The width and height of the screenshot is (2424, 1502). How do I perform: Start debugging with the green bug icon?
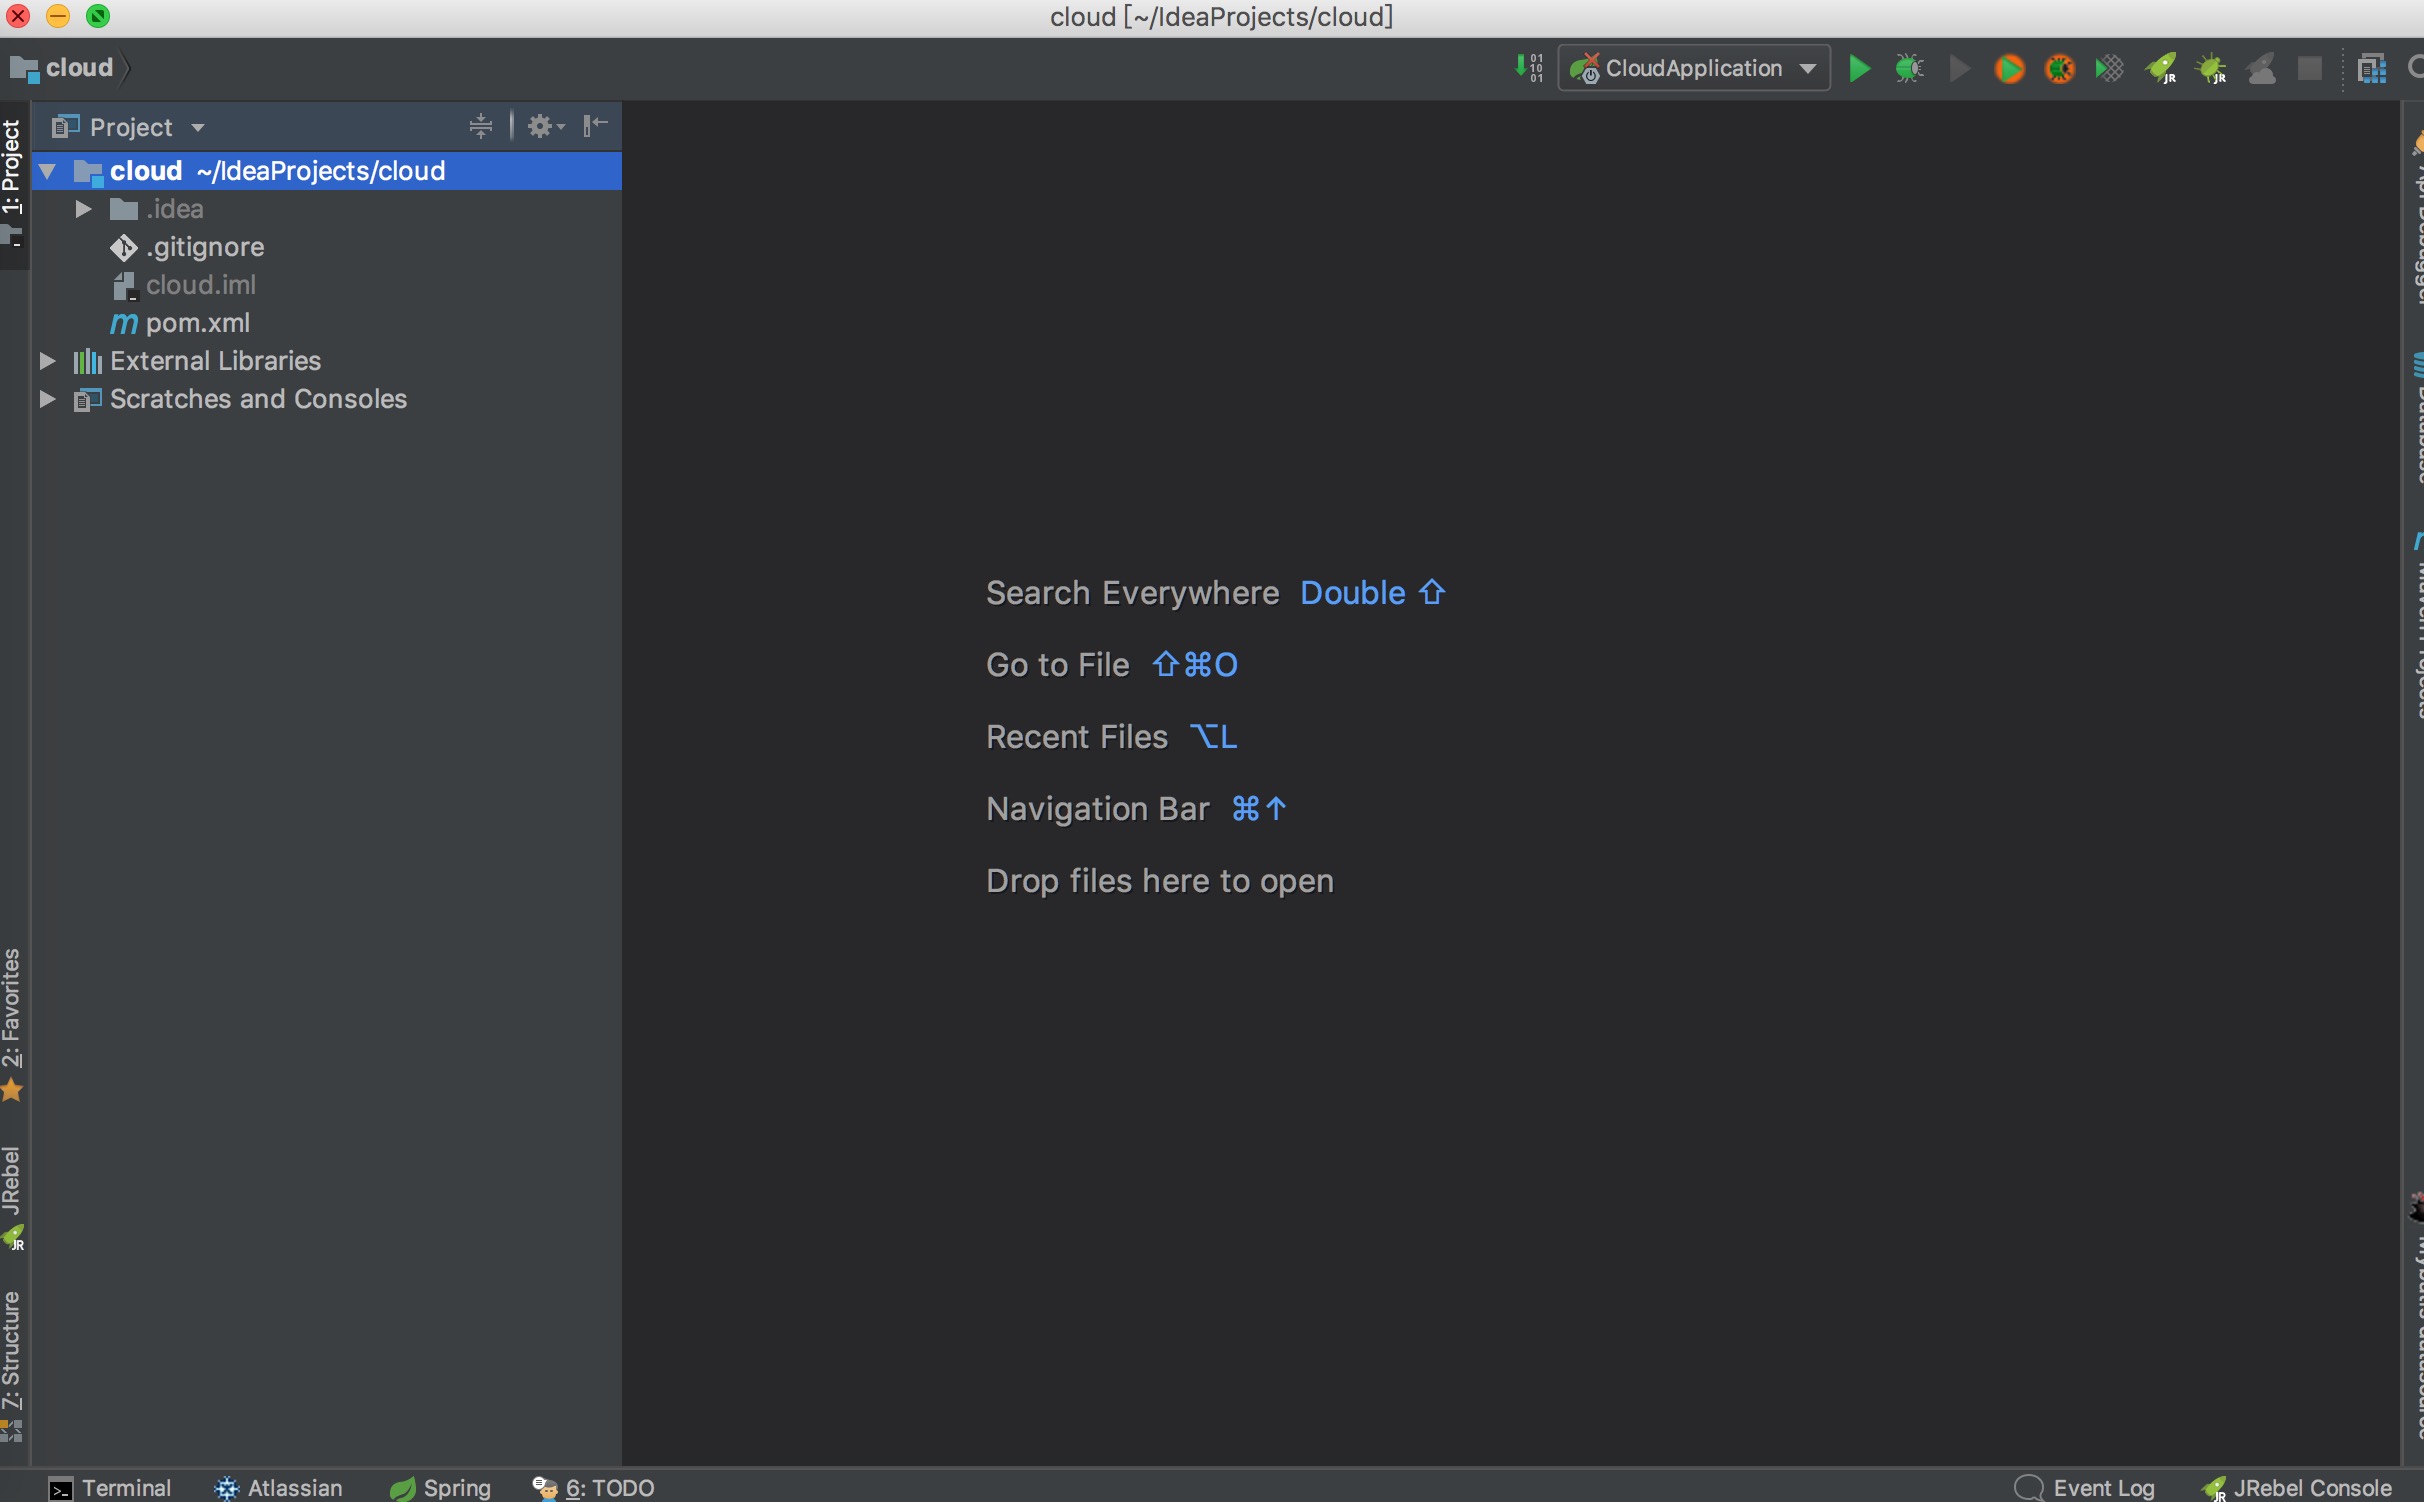pyautogui.click(x=1909, y=68)
